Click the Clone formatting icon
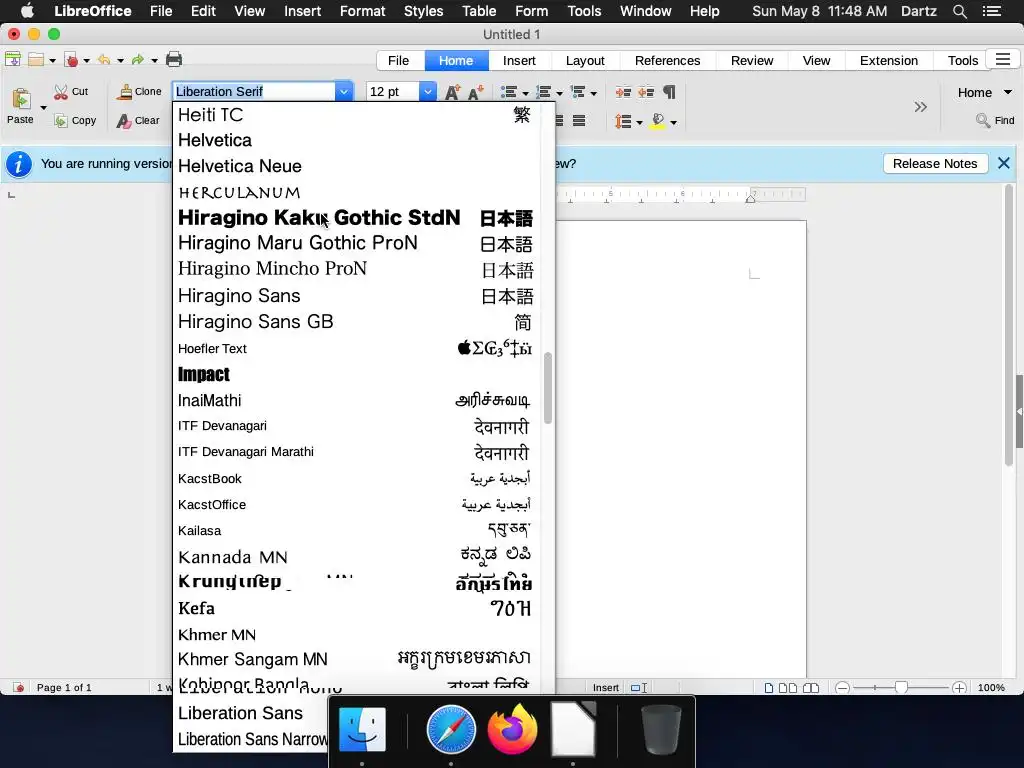The width and height of the screenshot is (1024, 768). click(124, 92)
